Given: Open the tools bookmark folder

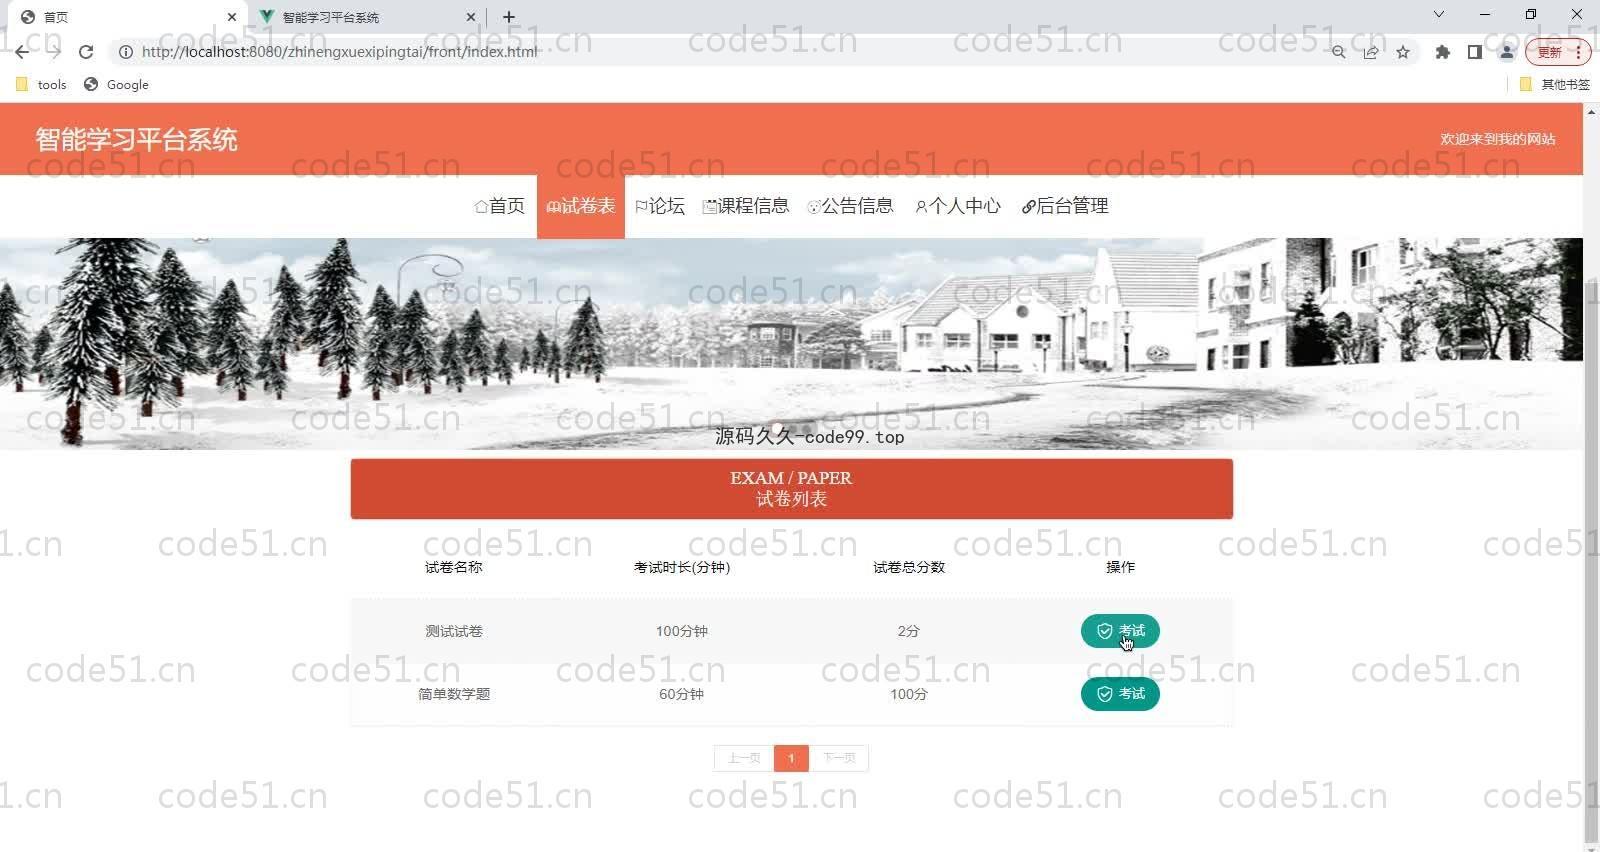Looking at the screenshot, I should (x=41, y=85).
